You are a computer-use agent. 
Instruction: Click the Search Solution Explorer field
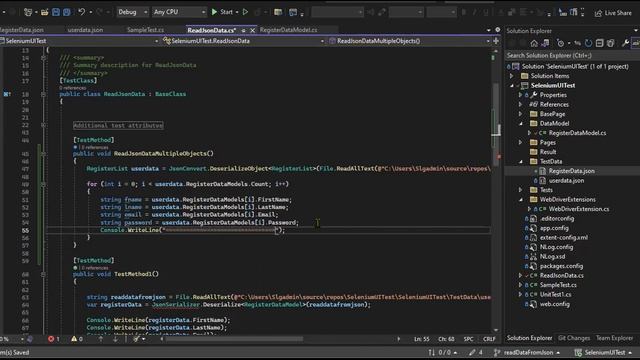(572, 56)
